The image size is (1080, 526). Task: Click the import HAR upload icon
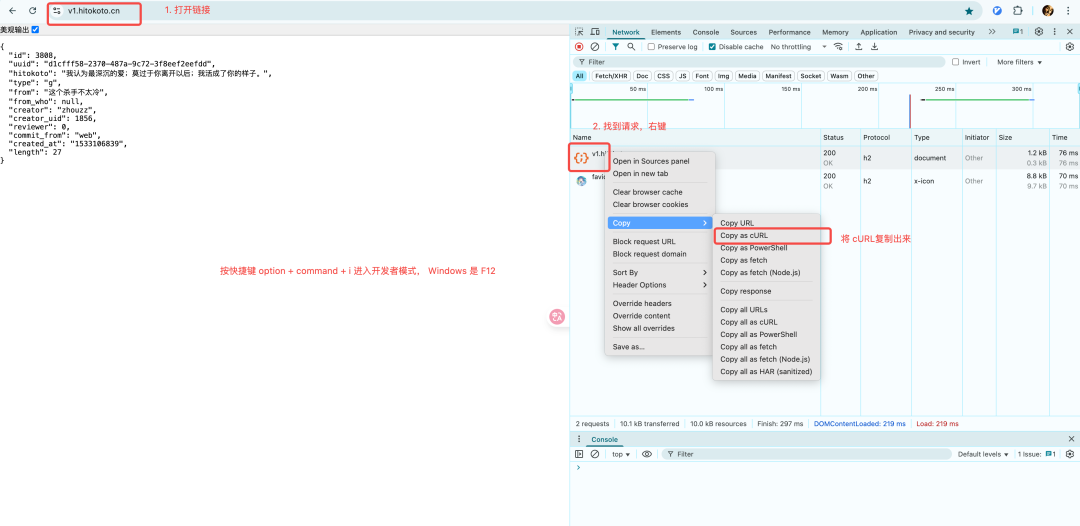(858, 47)
